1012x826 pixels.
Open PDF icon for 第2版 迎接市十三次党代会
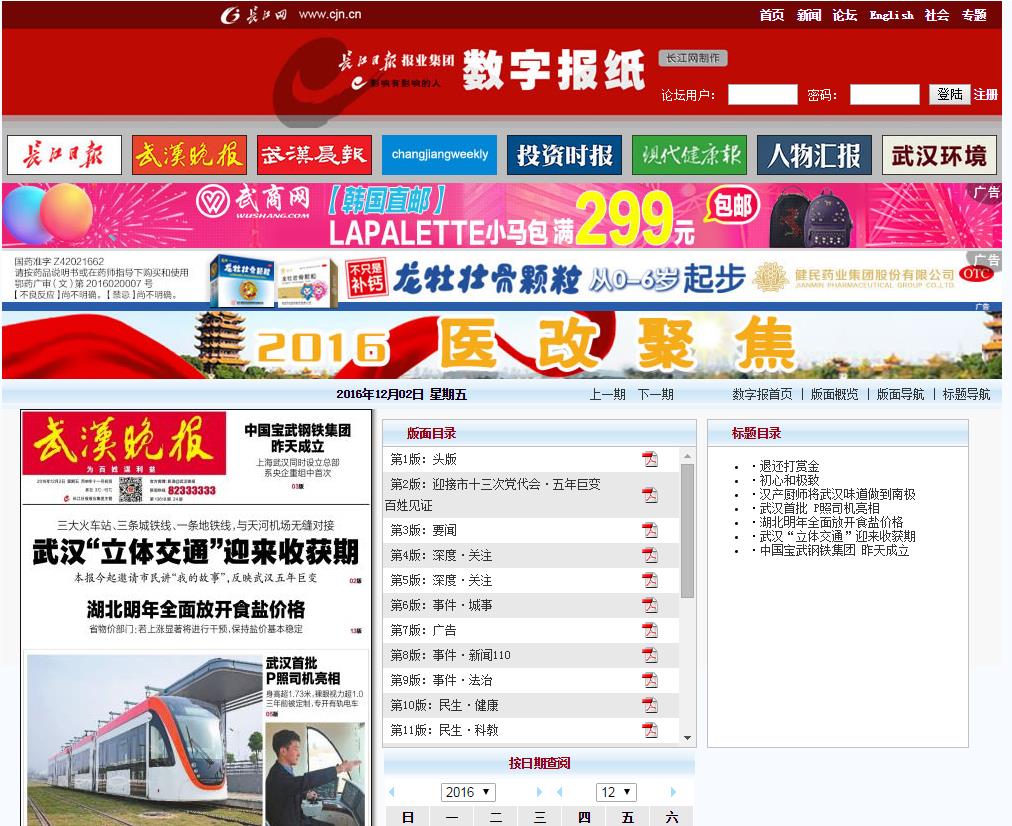point(650,495)
